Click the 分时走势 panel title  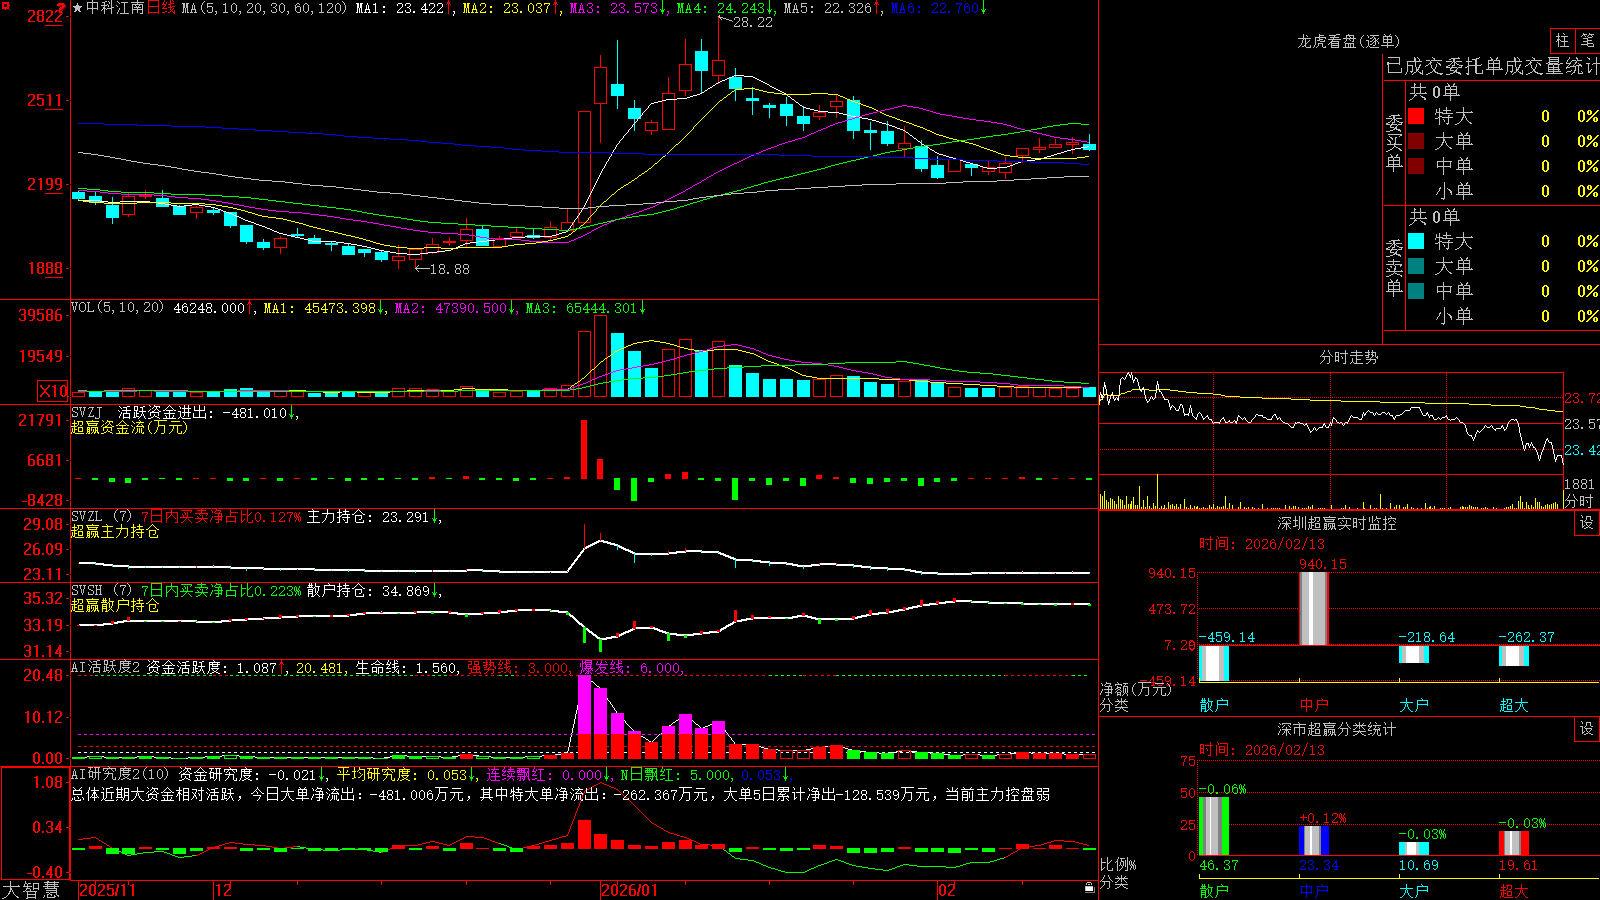tap(1348, 357)
